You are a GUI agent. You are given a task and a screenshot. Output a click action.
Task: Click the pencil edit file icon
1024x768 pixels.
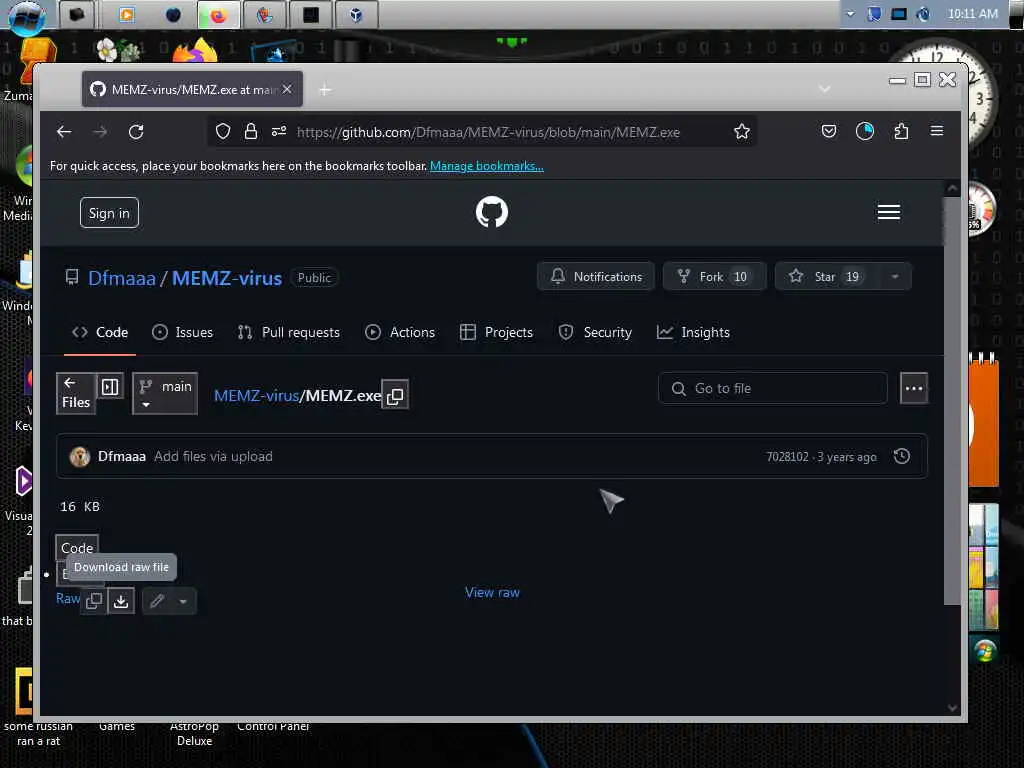click(x=157, y=601)
